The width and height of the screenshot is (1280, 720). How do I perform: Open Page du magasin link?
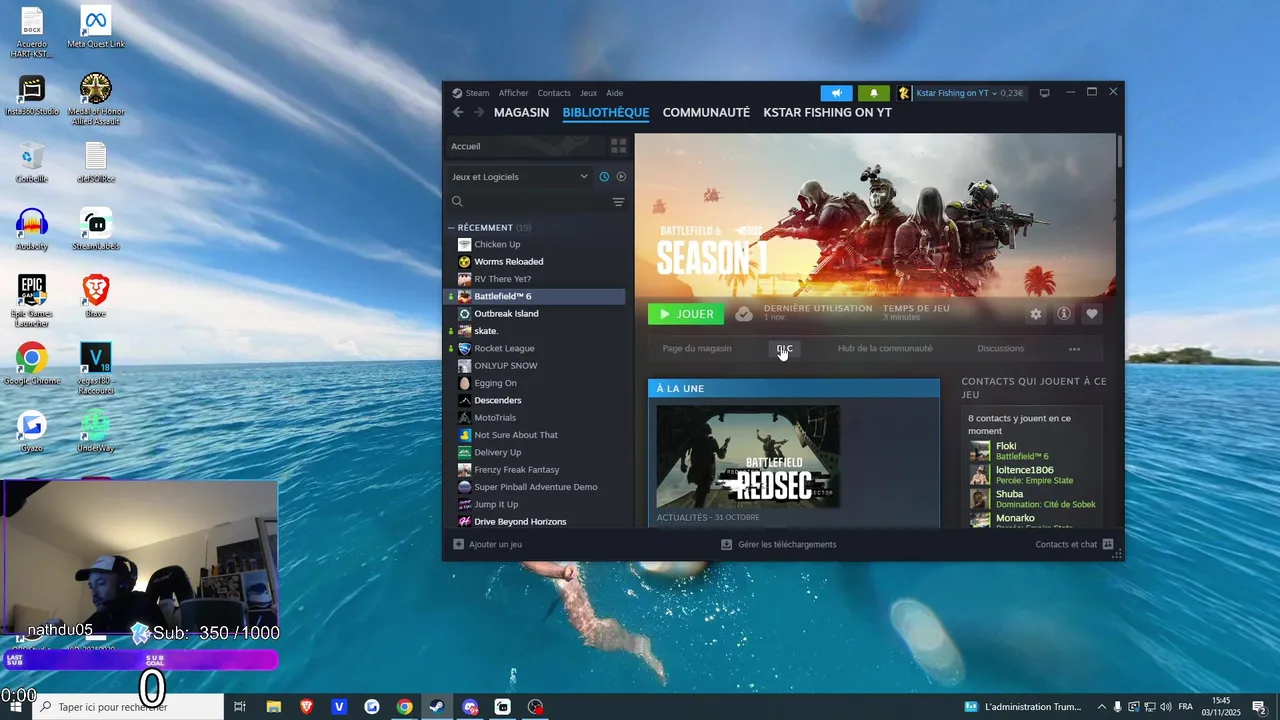pos(697,349)
